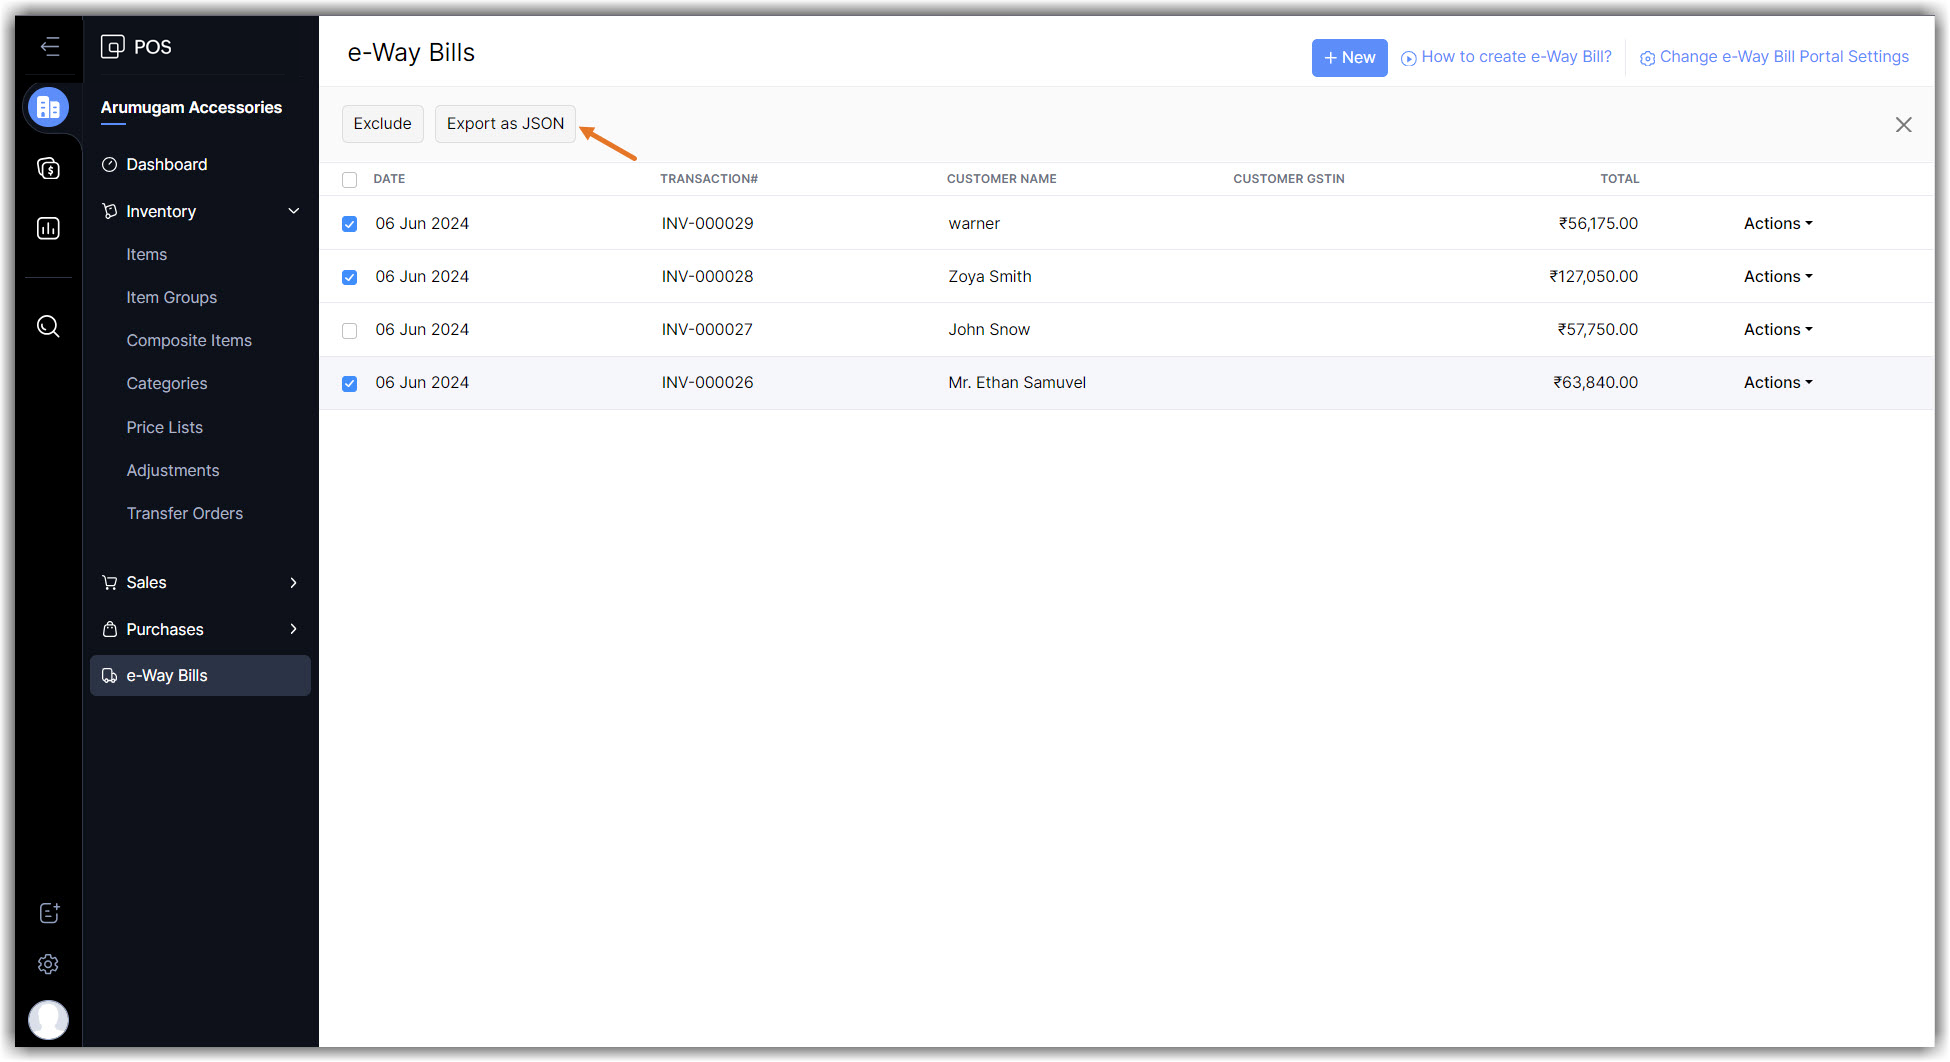This screenshot has width=1950, height=1062.
Task: Open Actions dropdown for Zoya Smith row
Action: coord(1777,277)
